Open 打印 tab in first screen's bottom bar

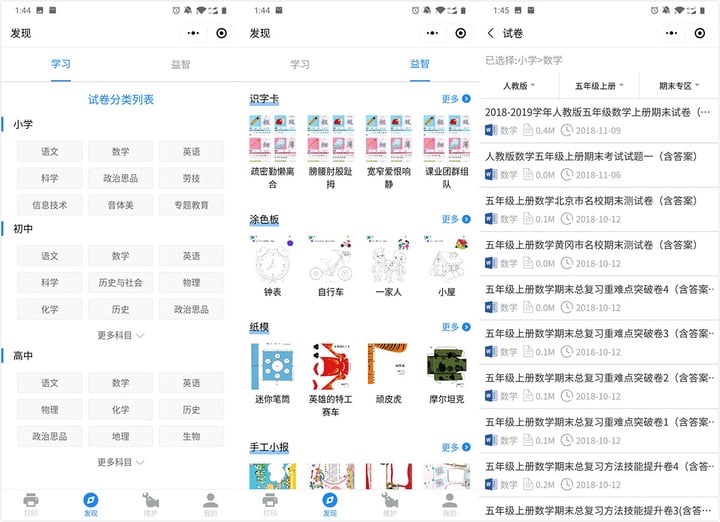(x=31, y=505)
